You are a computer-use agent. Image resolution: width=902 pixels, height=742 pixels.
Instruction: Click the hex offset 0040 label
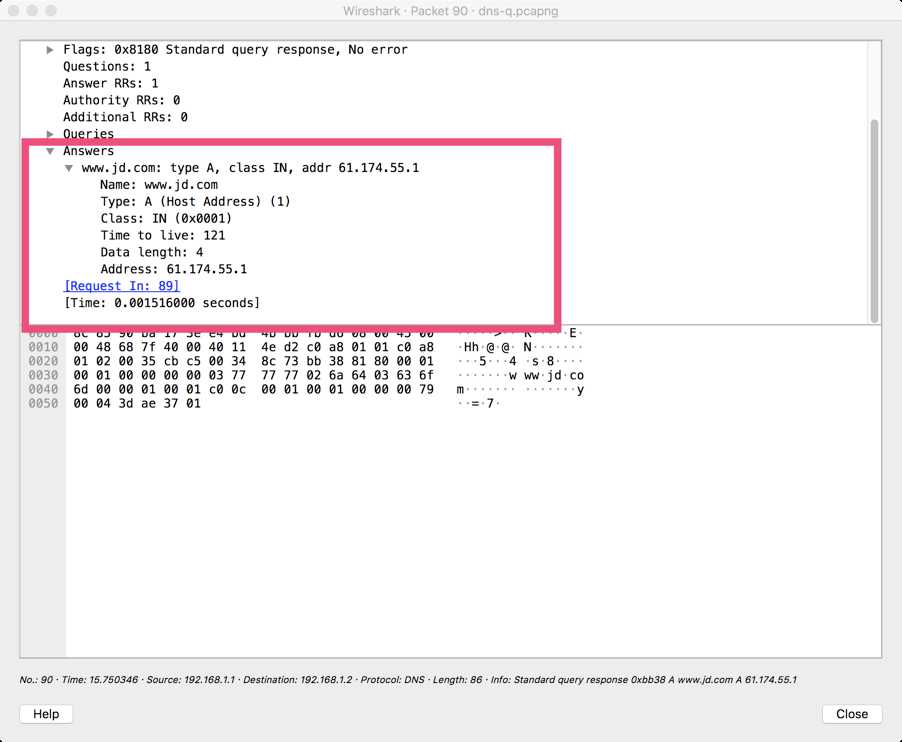[x=43, y=389]
